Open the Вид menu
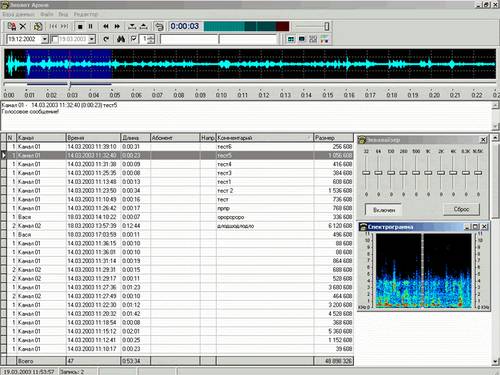This screenshot has height=375, width=500. click(x=63, y=14)
